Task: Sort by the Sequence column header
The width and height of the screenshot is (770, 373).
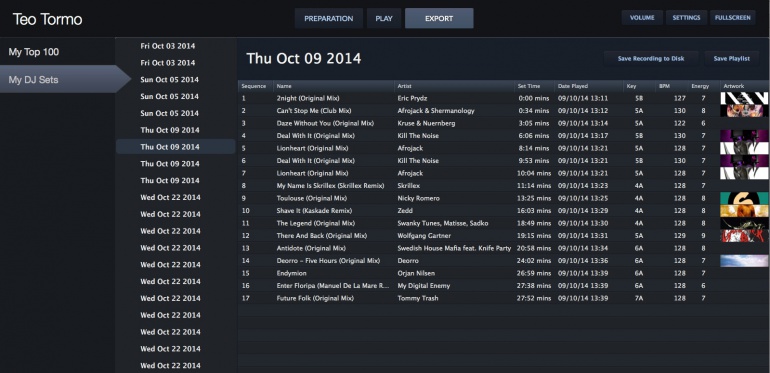Action: tap(255, 86)
